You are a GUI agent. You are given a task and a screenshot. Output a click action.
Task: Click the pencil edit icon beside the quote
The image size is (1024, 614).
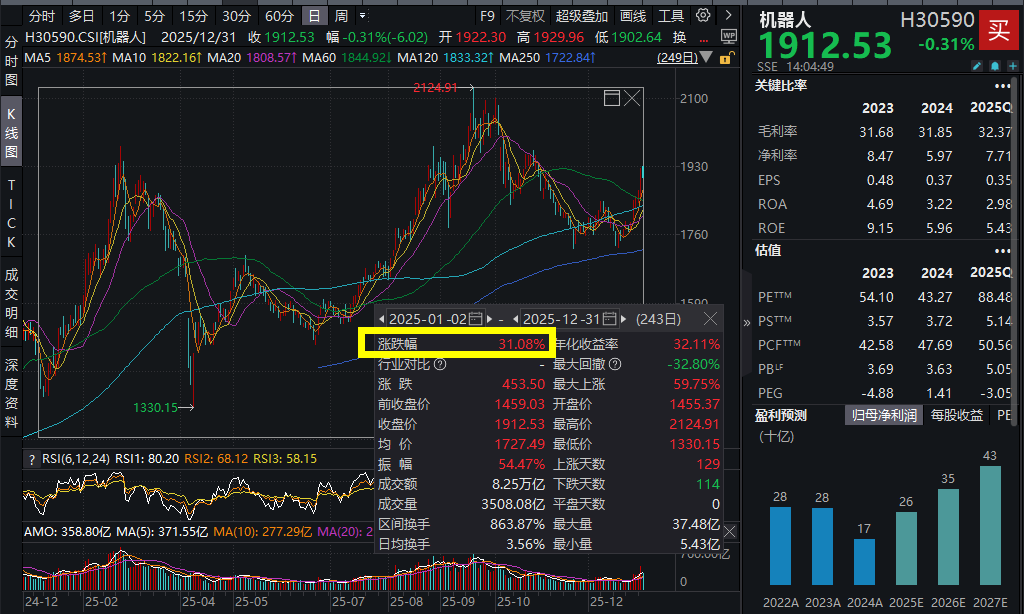tap(977, 66)
